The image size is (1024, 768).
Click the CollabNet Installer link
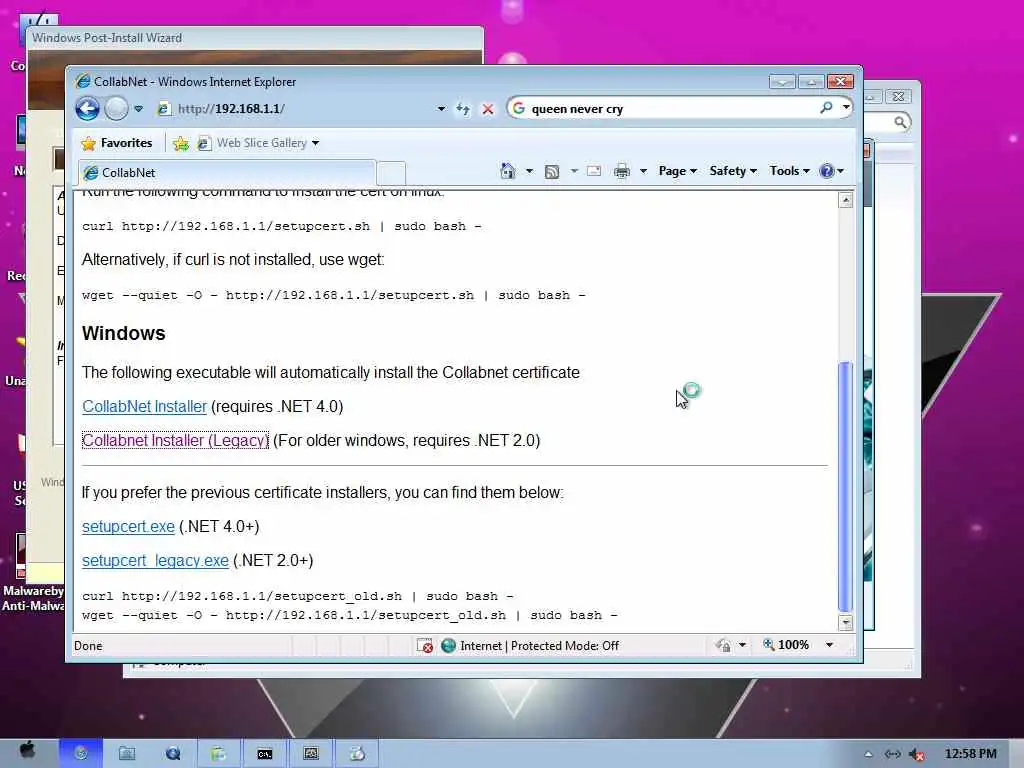tap(144, 406)
